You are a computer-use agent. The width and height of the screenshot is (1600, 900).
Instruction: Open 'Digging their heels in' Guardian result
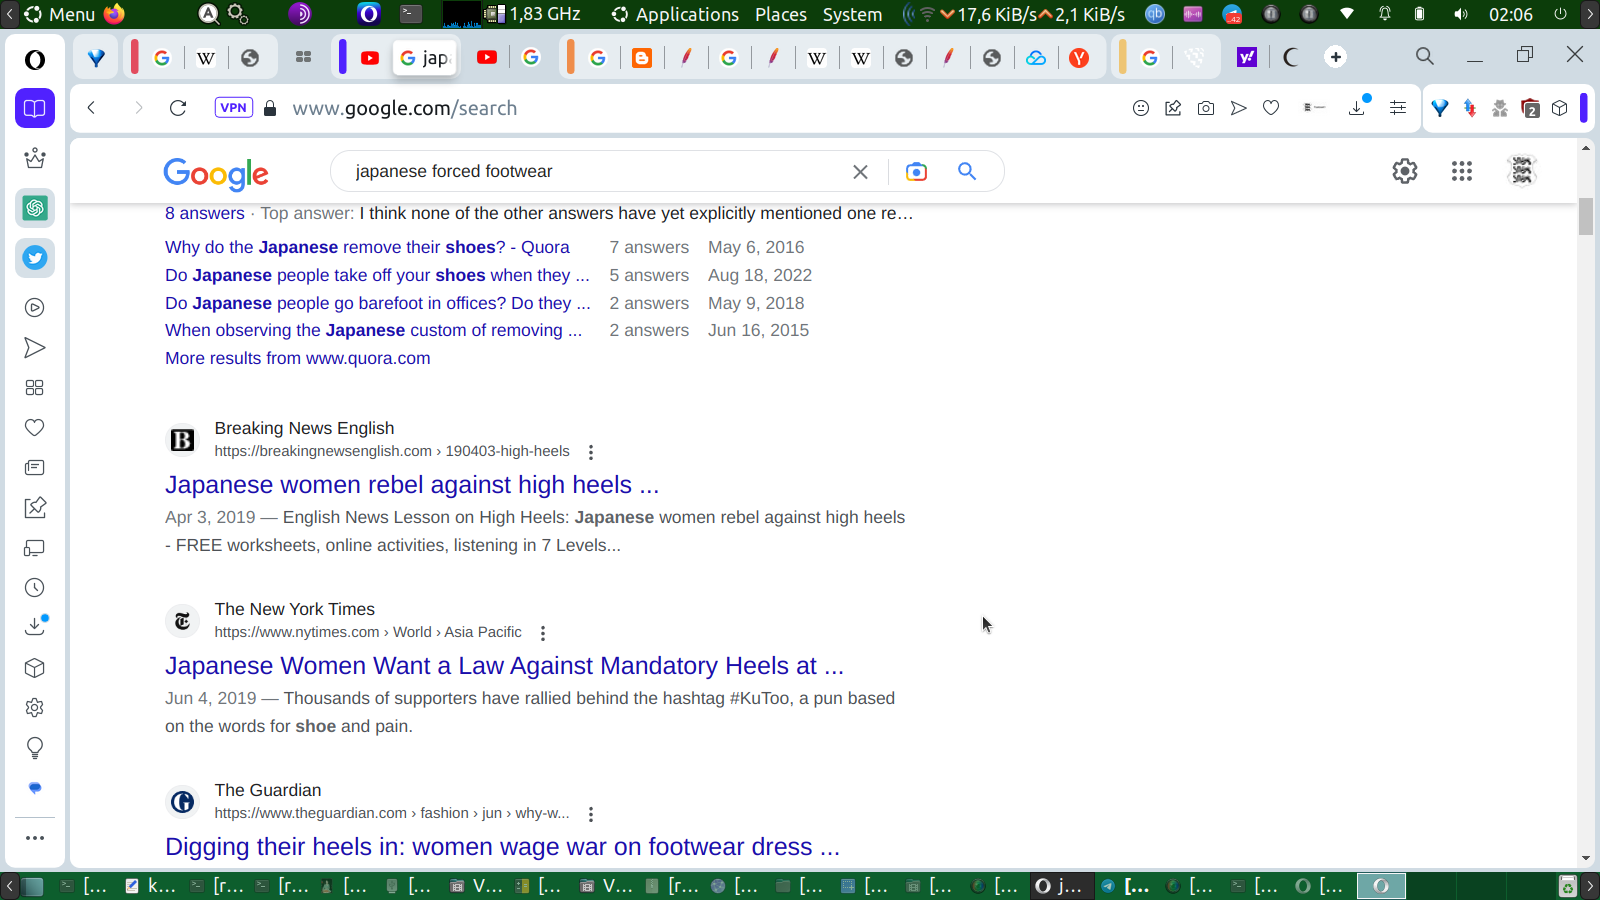tap(502, 847)
